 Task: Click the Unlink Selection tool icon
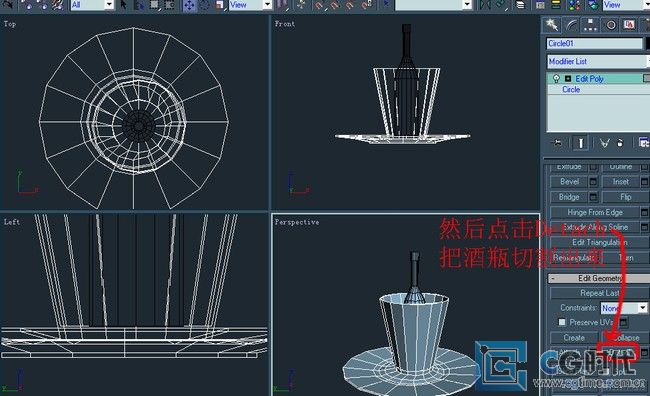pos(43,5)
